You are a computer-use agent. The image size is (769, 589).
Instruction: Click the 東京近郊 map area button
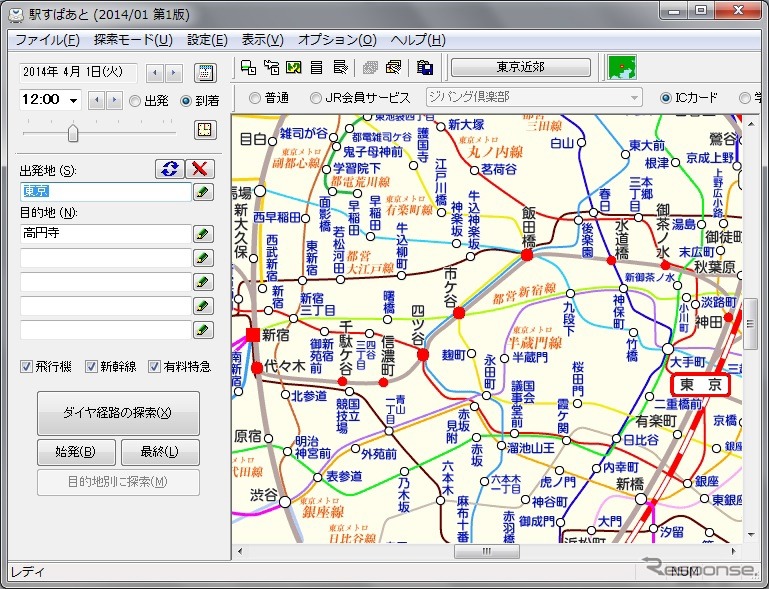[520, 68]
